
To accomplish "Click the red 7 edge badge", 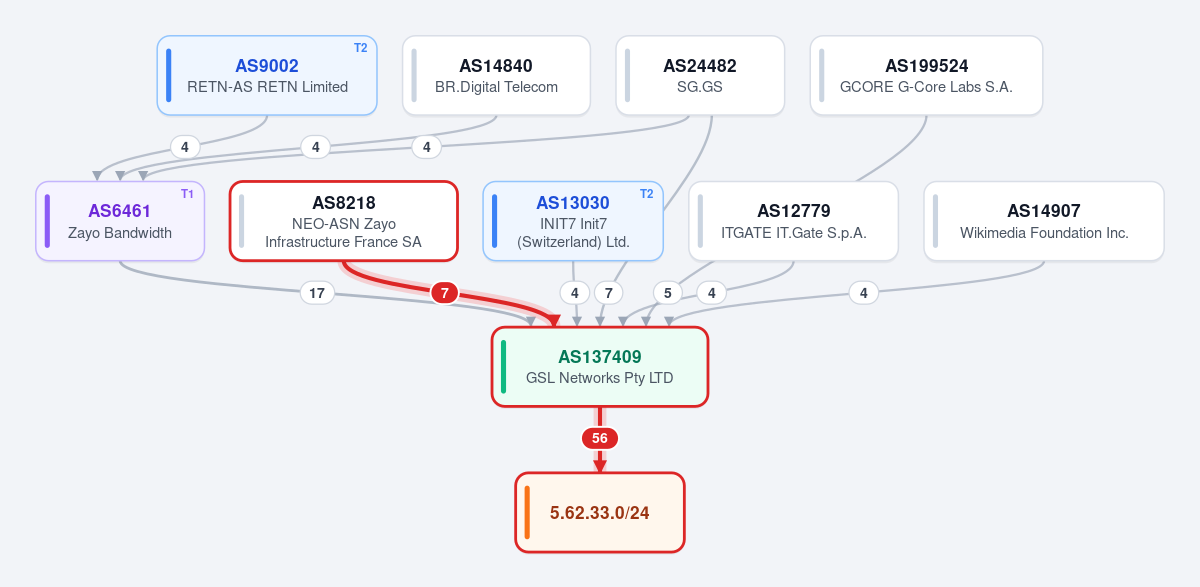I will pos(445,293).
